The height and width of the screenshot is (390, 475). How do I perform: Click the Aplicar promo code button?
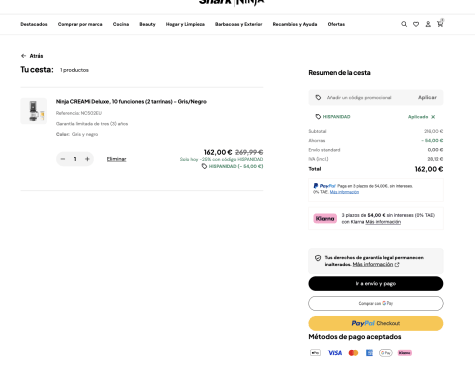click(427, 97)
